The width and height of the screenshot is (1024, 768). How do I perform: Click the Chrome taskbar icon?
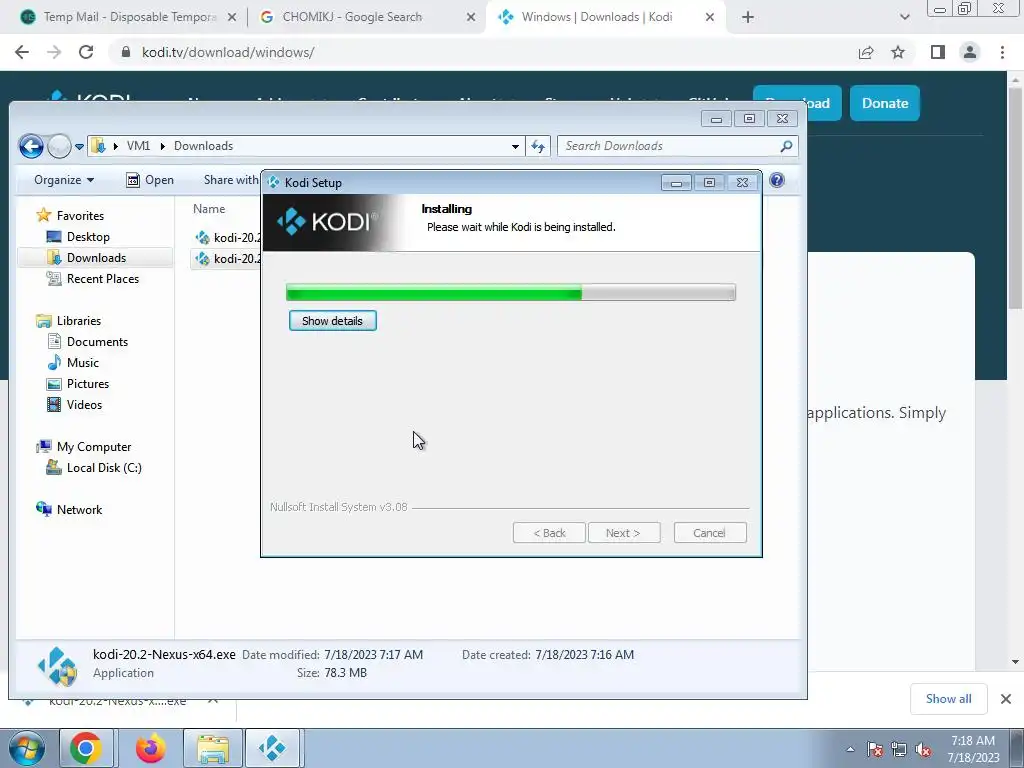(x=86, y=748)
